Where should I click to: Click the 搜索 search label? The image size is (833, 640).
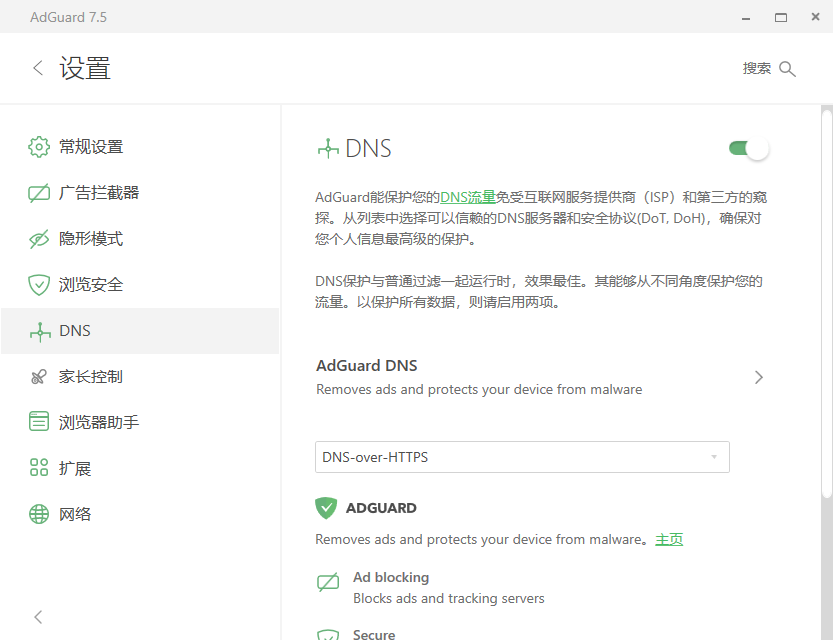pos(756,69)
